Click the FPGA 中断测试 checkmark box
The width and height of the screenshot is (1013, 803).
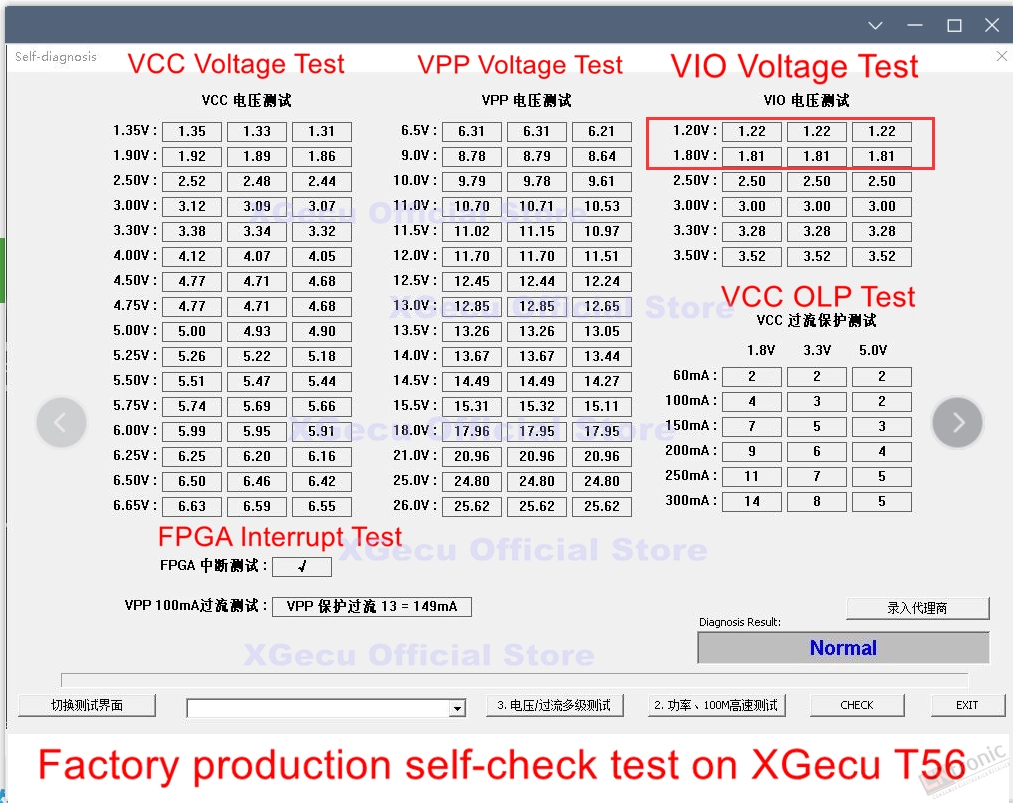(x=302, y=567)
